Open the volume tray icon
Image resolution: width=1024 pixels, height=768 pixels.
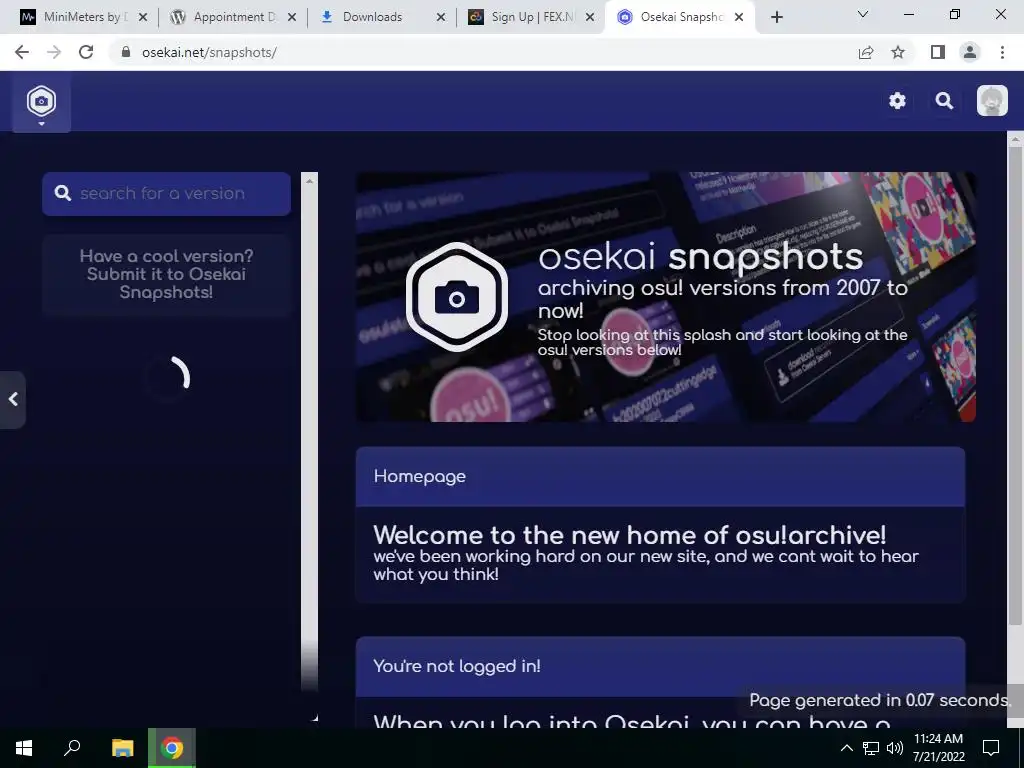[x=895, y=748]
